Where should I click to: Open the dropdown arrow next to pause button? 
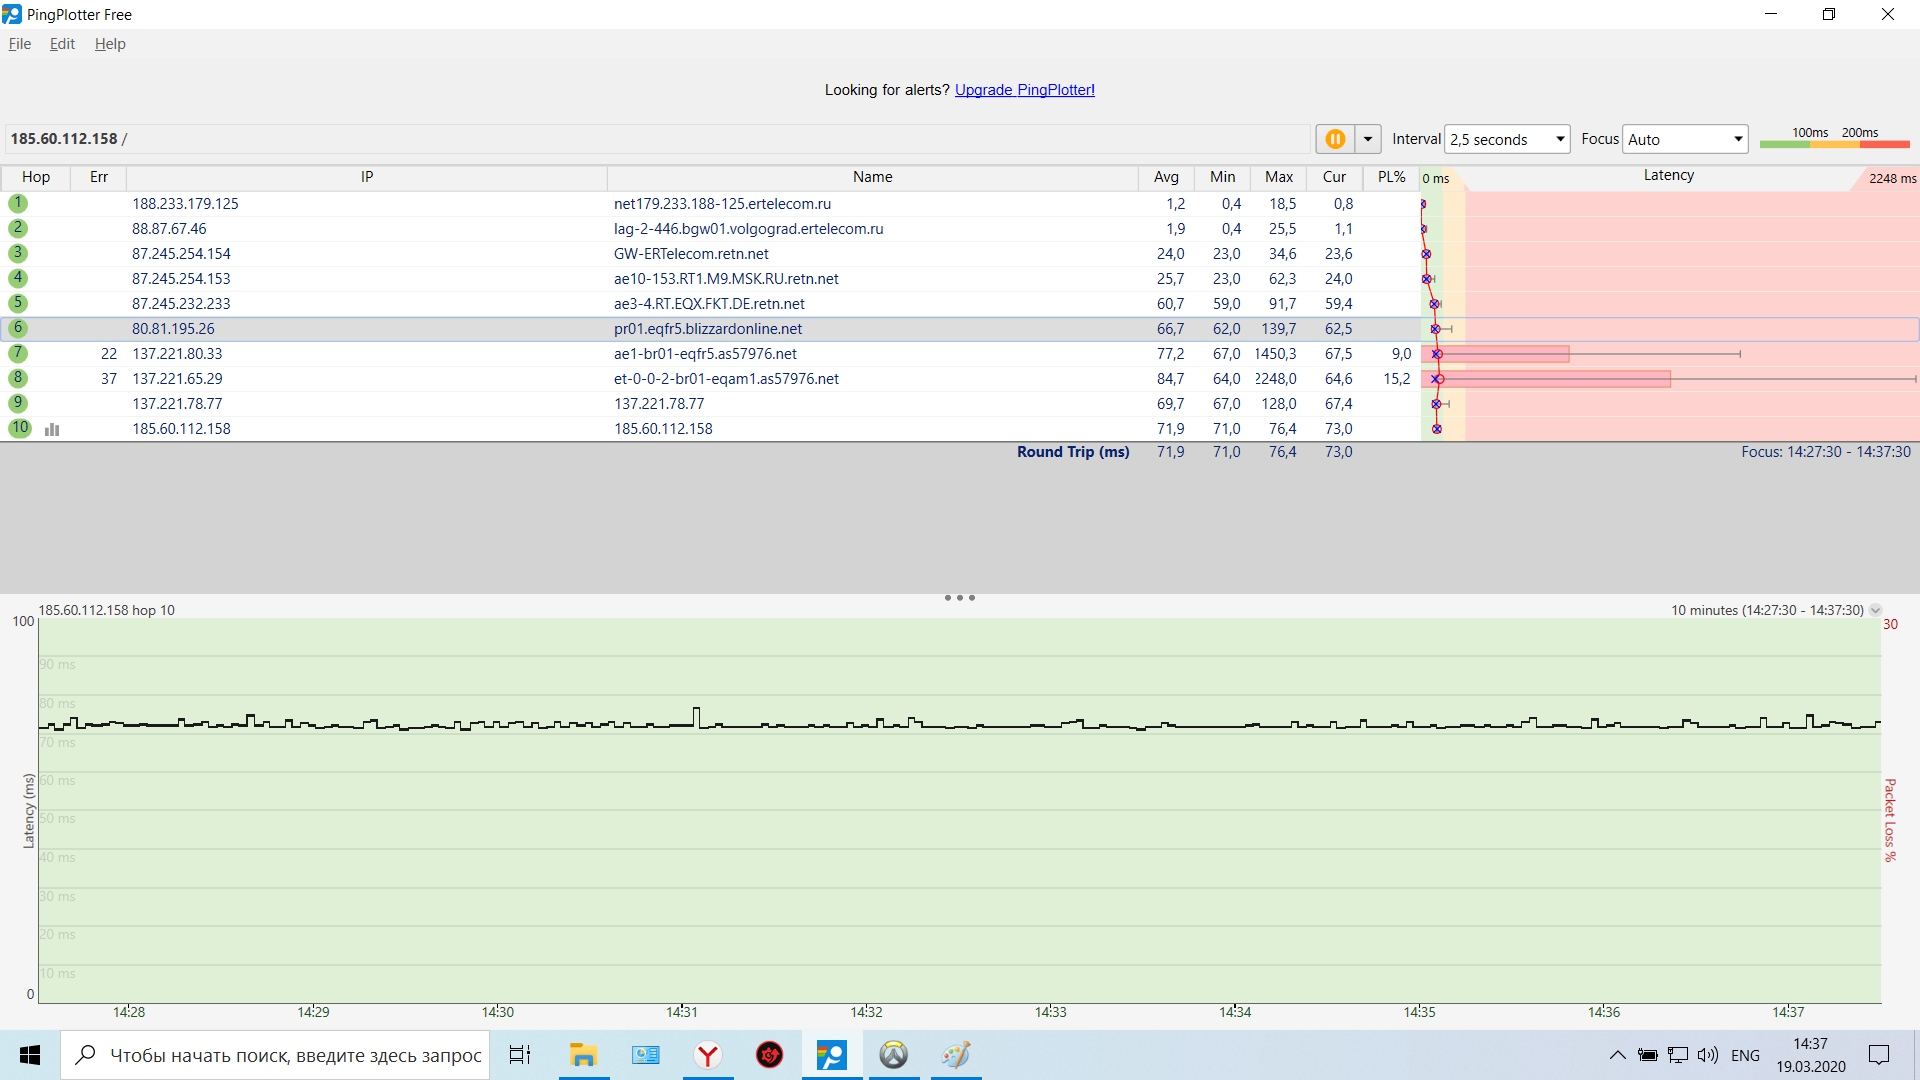[1368, 139]
